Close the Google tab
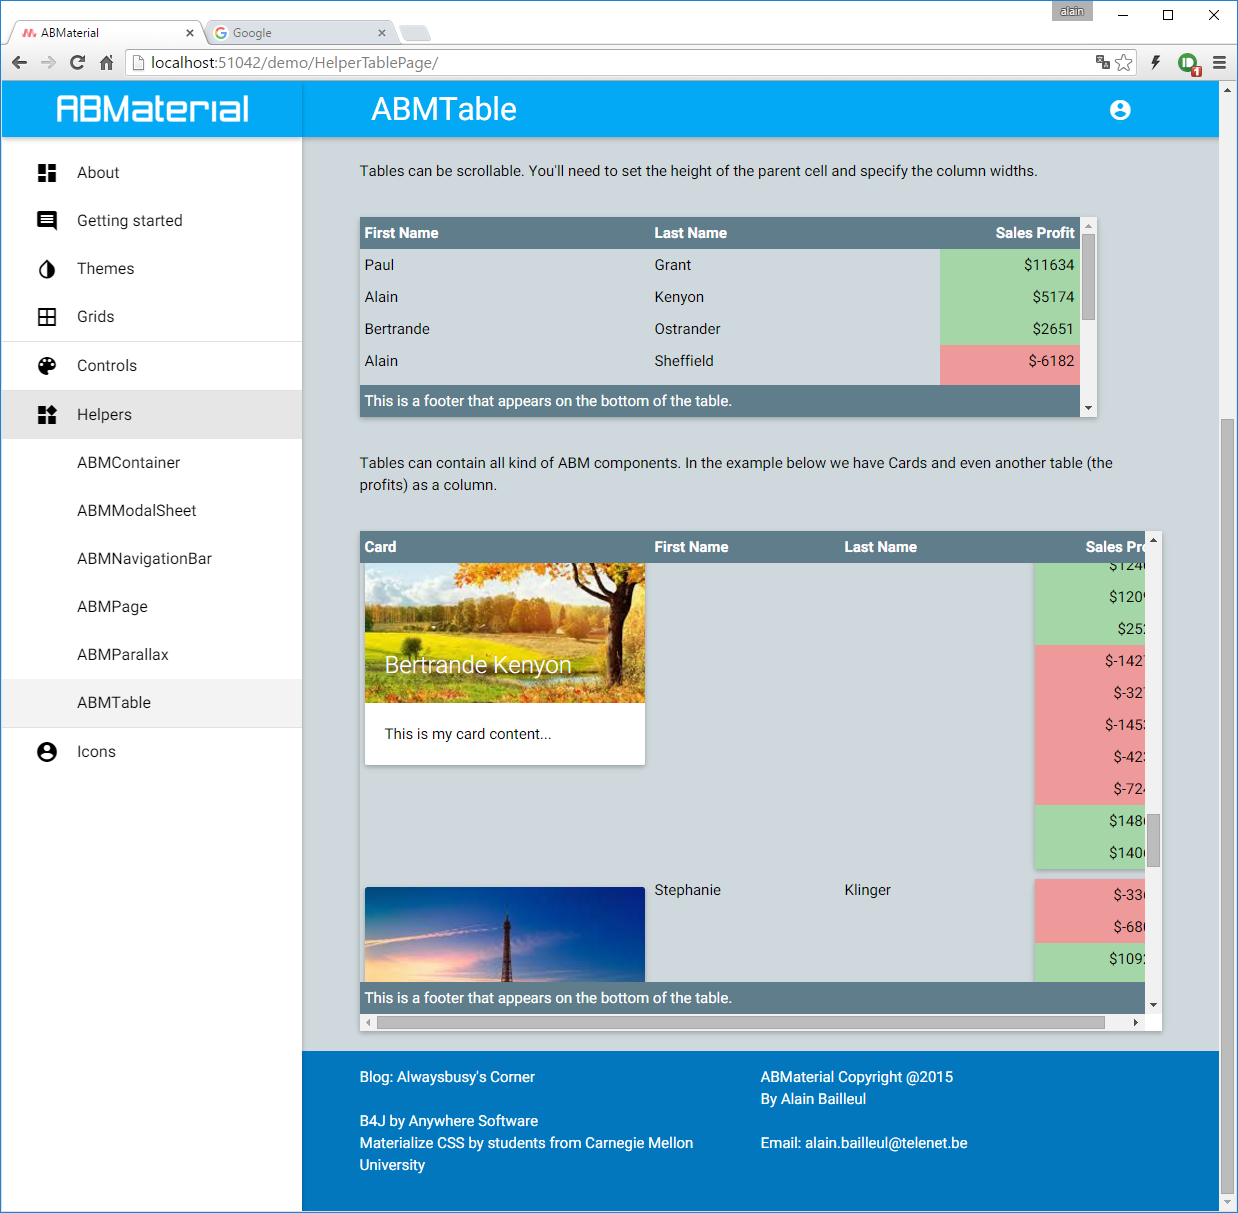The image size is (1238, 1213). point(382,33)
